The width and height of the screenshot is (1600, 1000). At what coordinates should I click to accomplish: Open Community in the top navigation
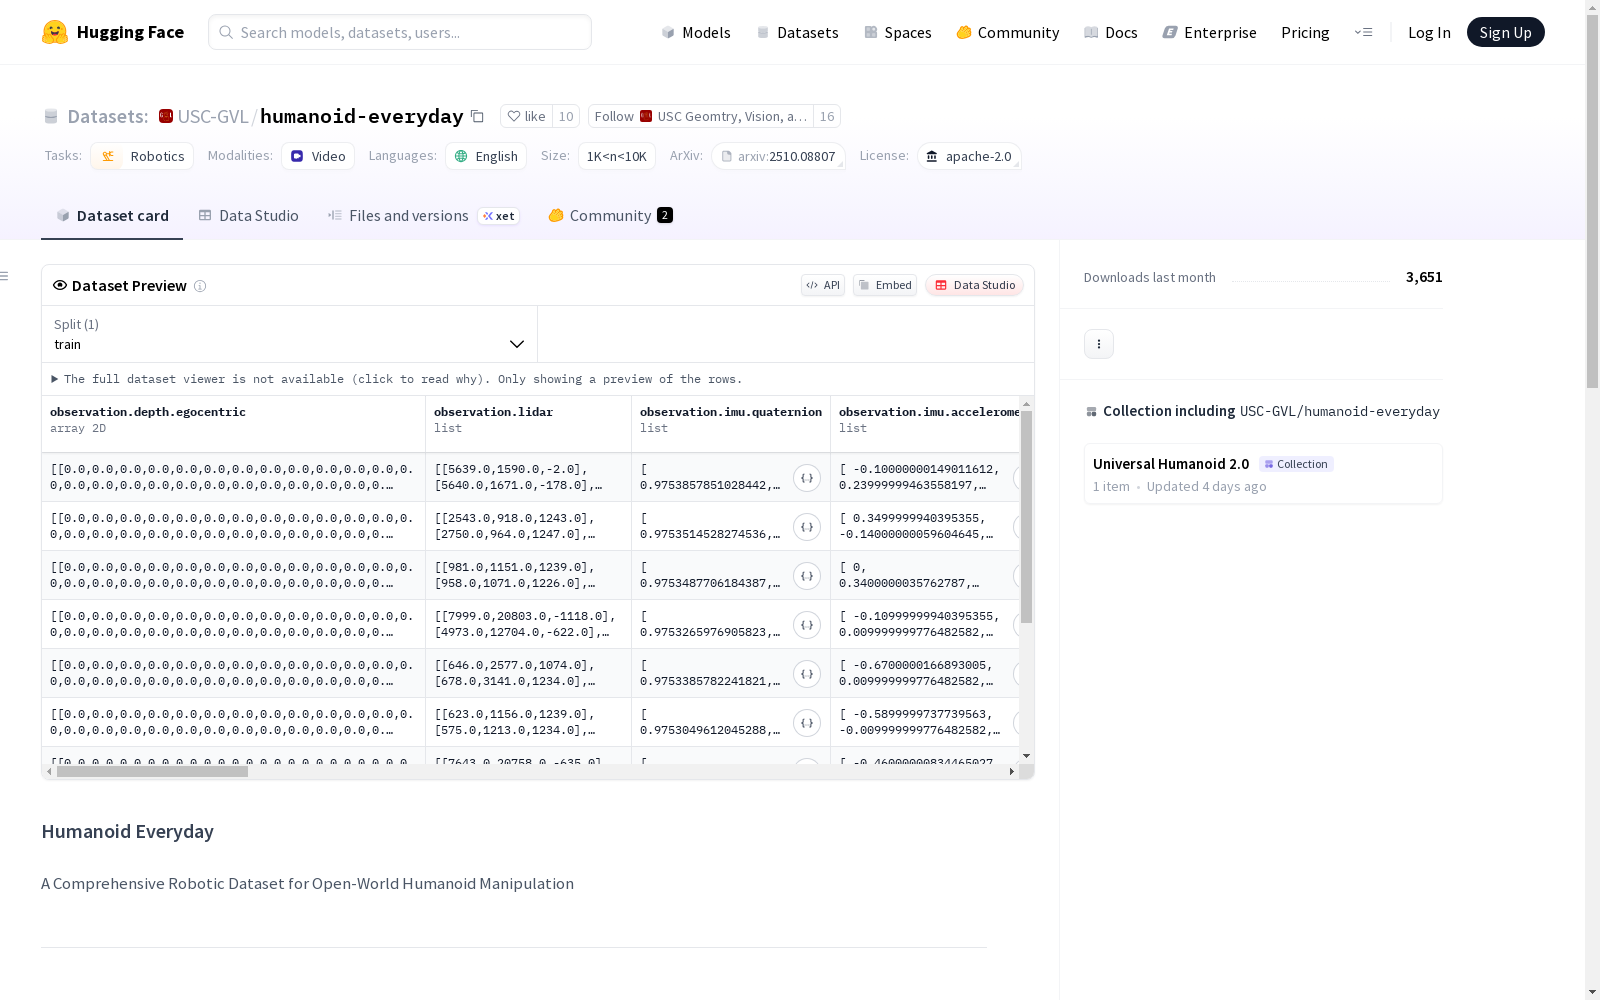(1007, 32)
